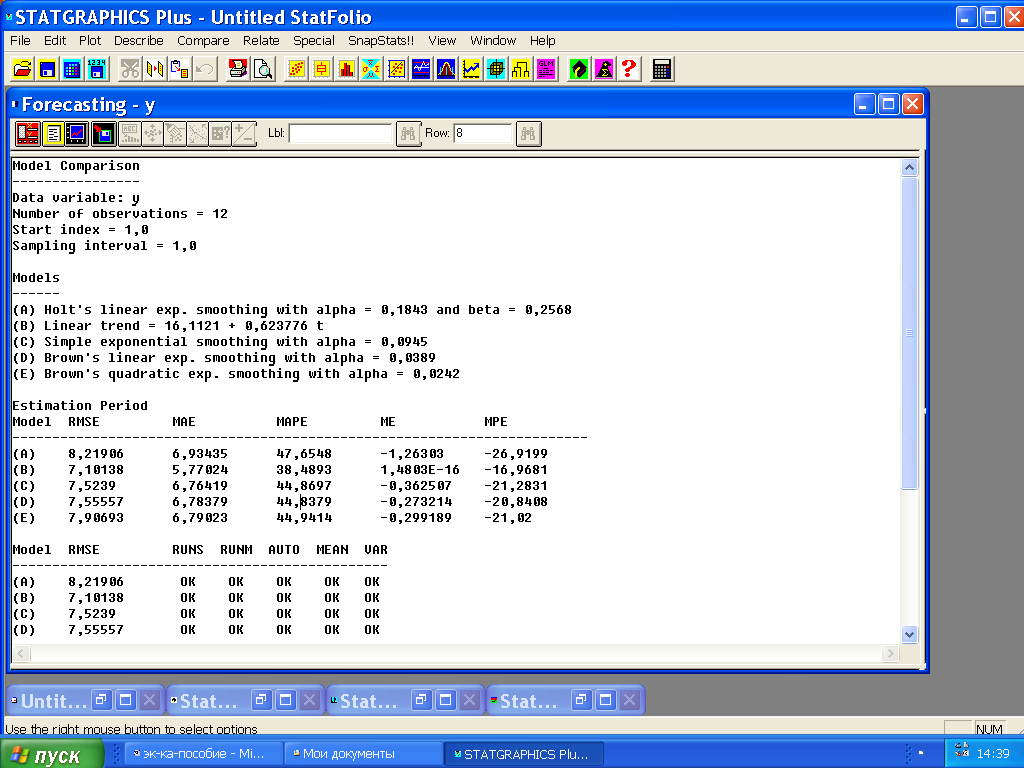Open the SnapStats!! menu
The image size is (1024, 768).
pos(381,40)
